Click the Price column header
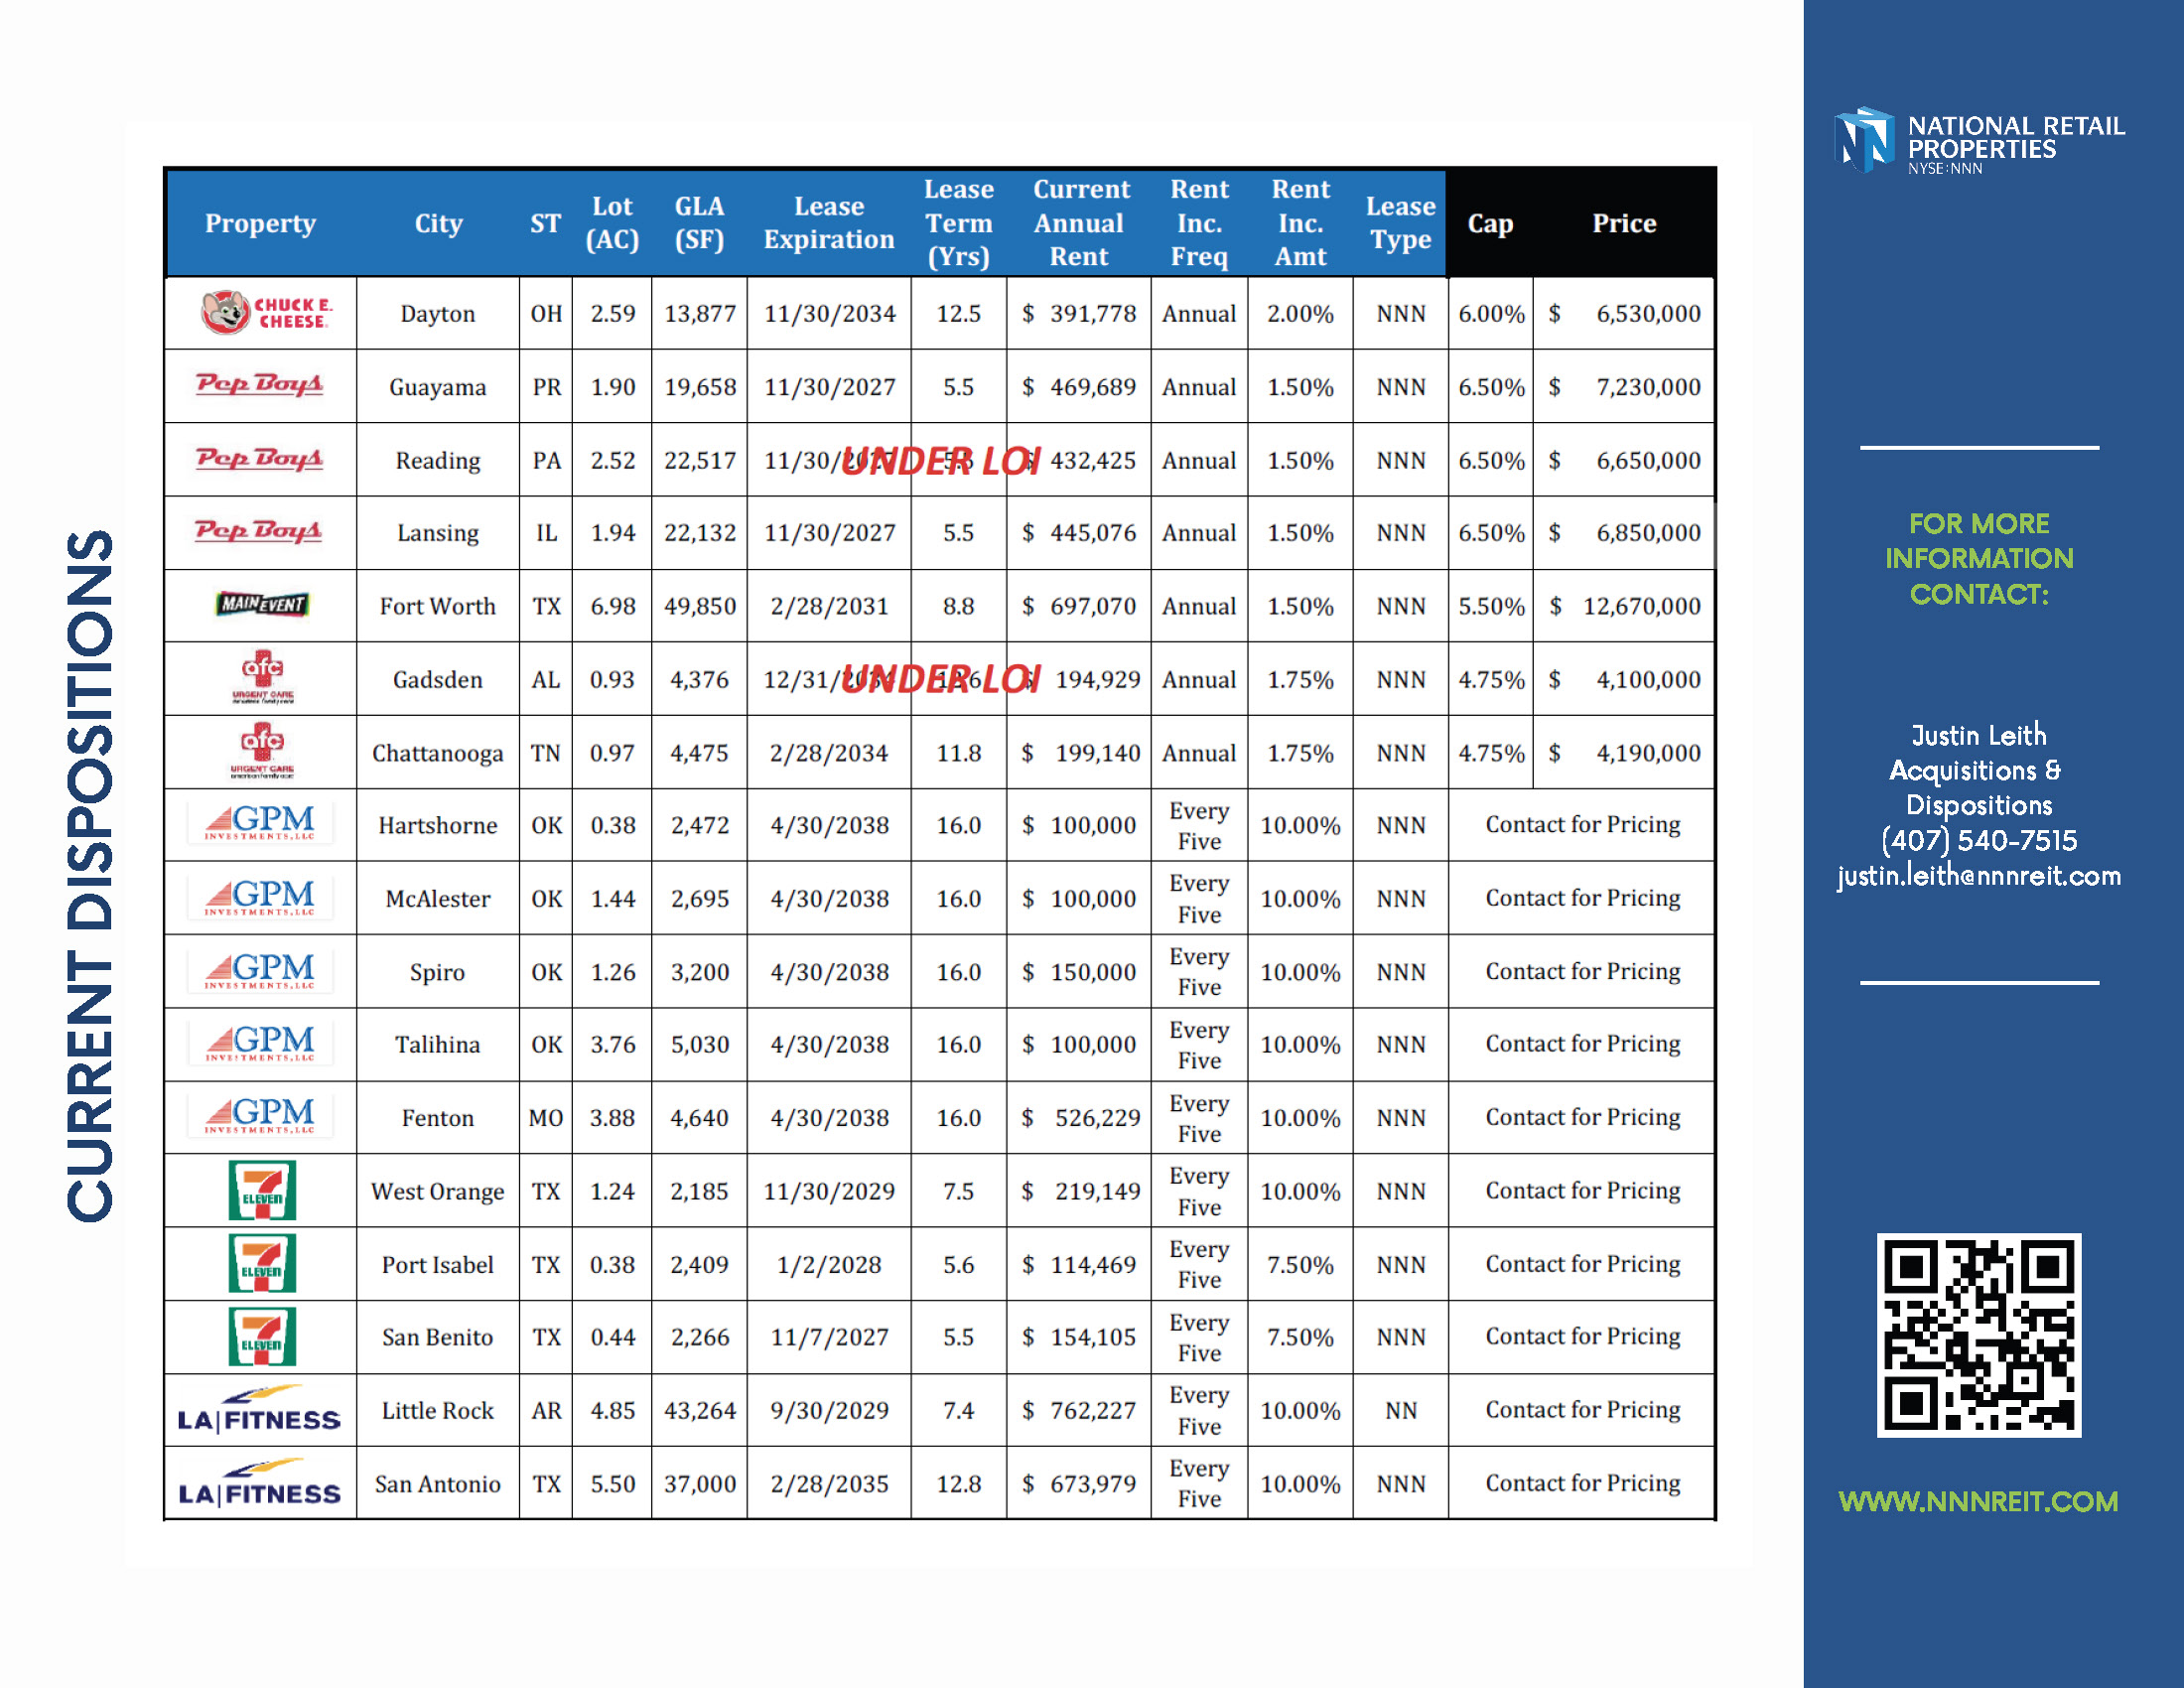Viewport: 2184px width, 1688px height. point(1623,223)
